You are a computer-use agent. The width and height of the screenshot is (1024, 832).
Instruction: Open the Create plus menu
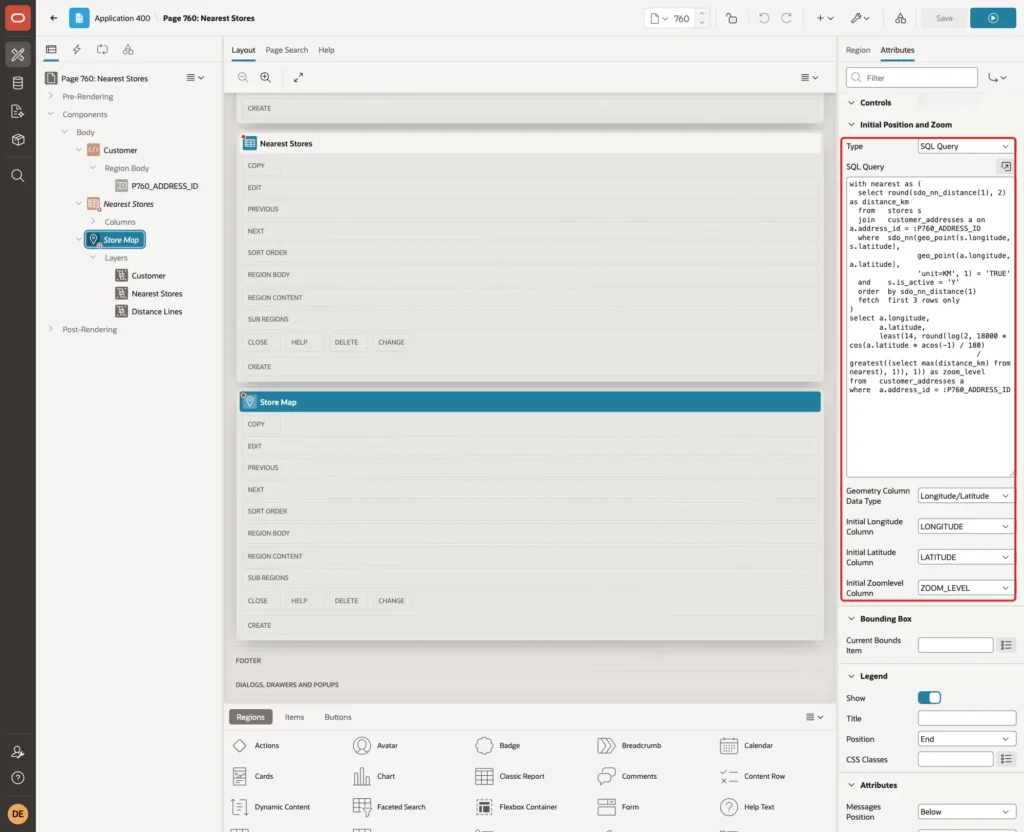click(825, 18)
